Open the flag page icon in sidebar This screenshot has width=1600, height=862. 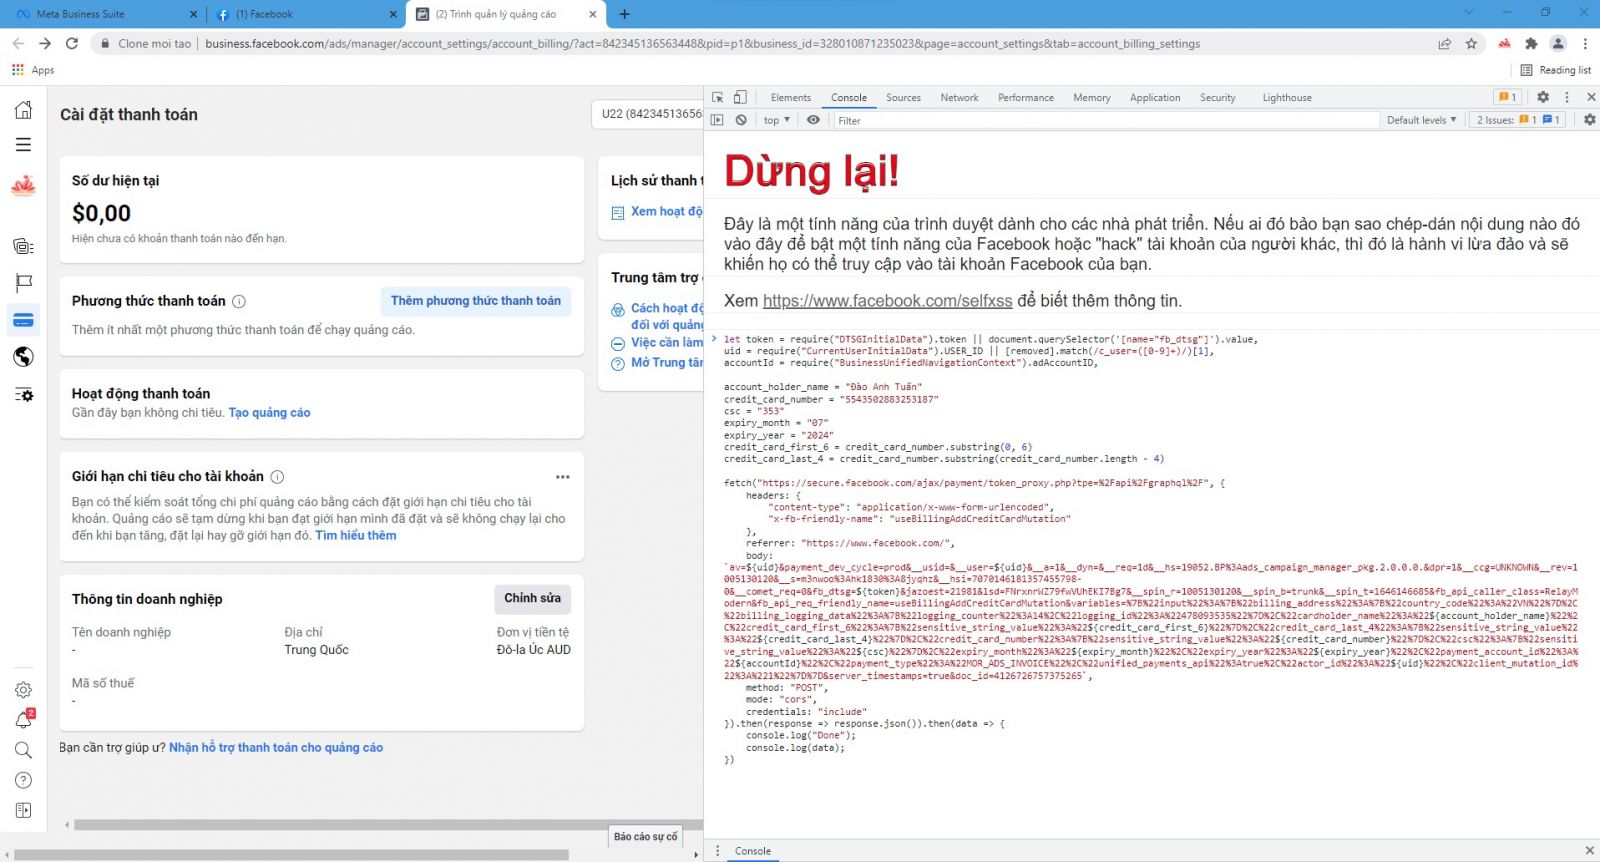click(x=23, y=283)
